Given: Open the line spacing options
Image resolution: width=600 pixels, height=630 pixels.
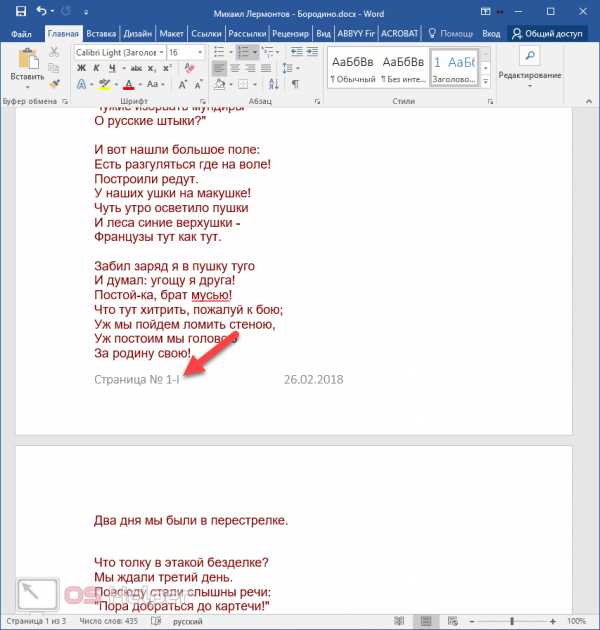Looking at the screenshot, I should (288, 68).
